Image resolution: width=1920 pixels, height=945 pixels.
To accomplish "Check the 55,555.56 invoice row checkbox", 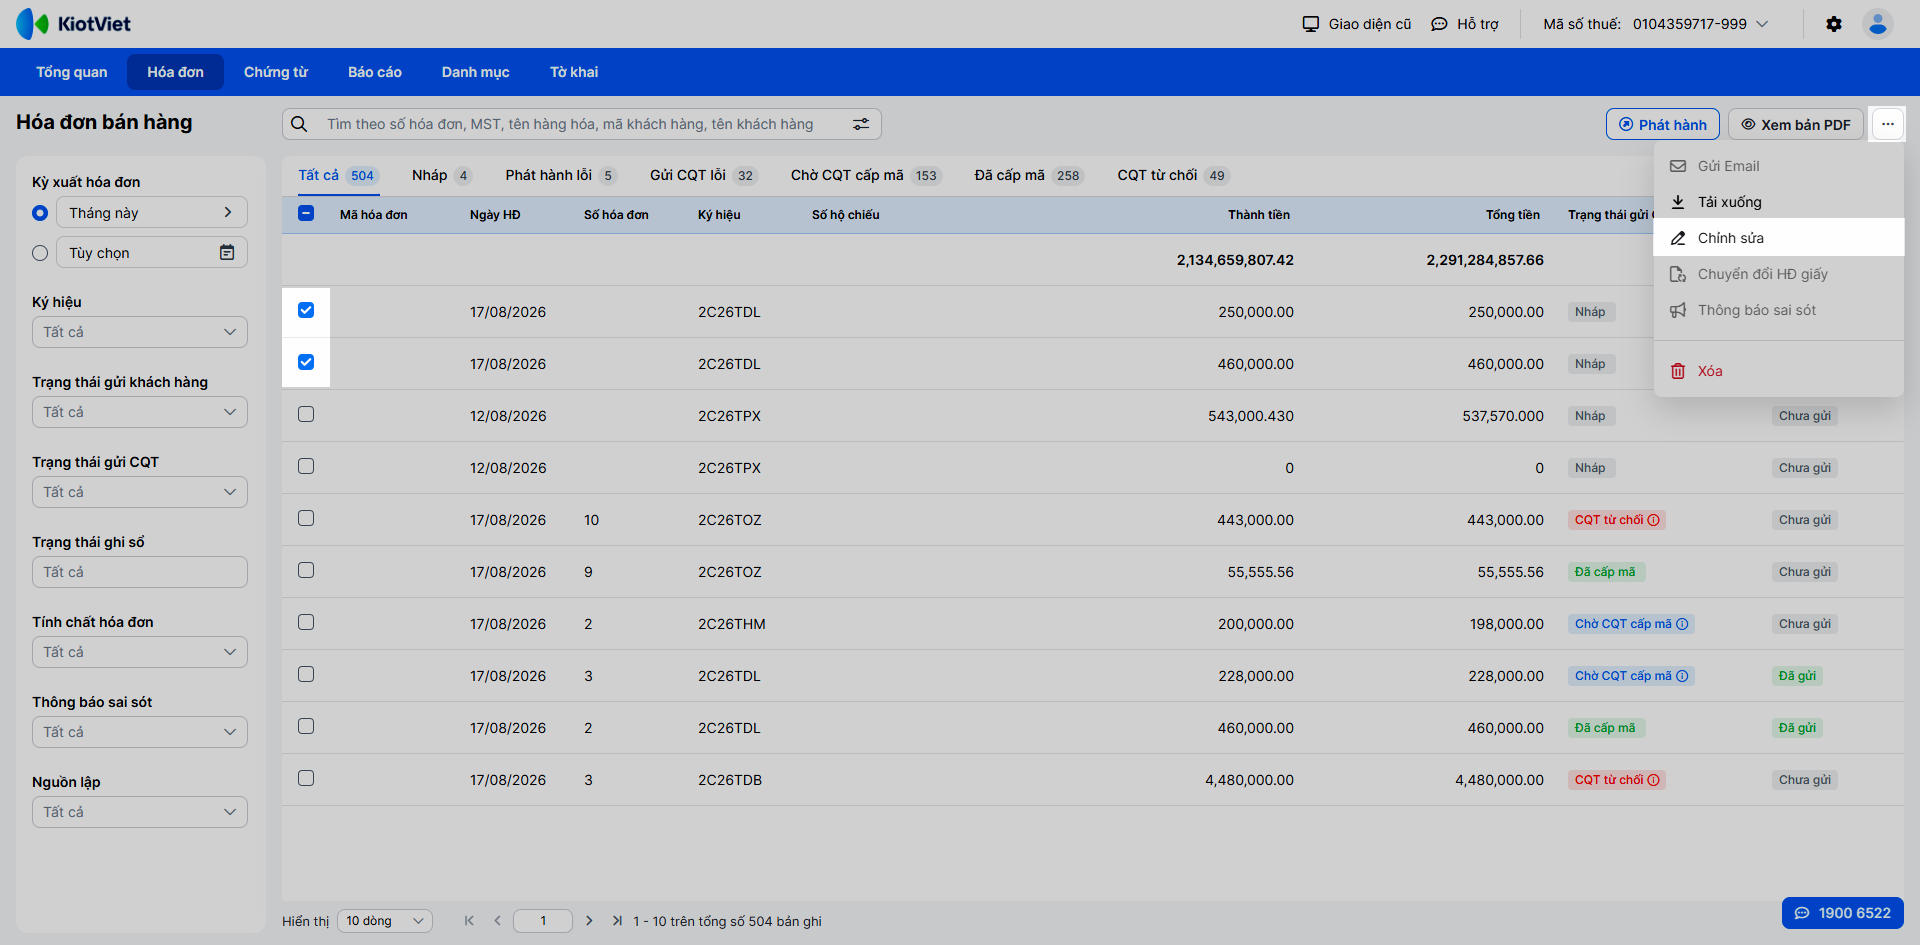I will (x=306, y=570).
